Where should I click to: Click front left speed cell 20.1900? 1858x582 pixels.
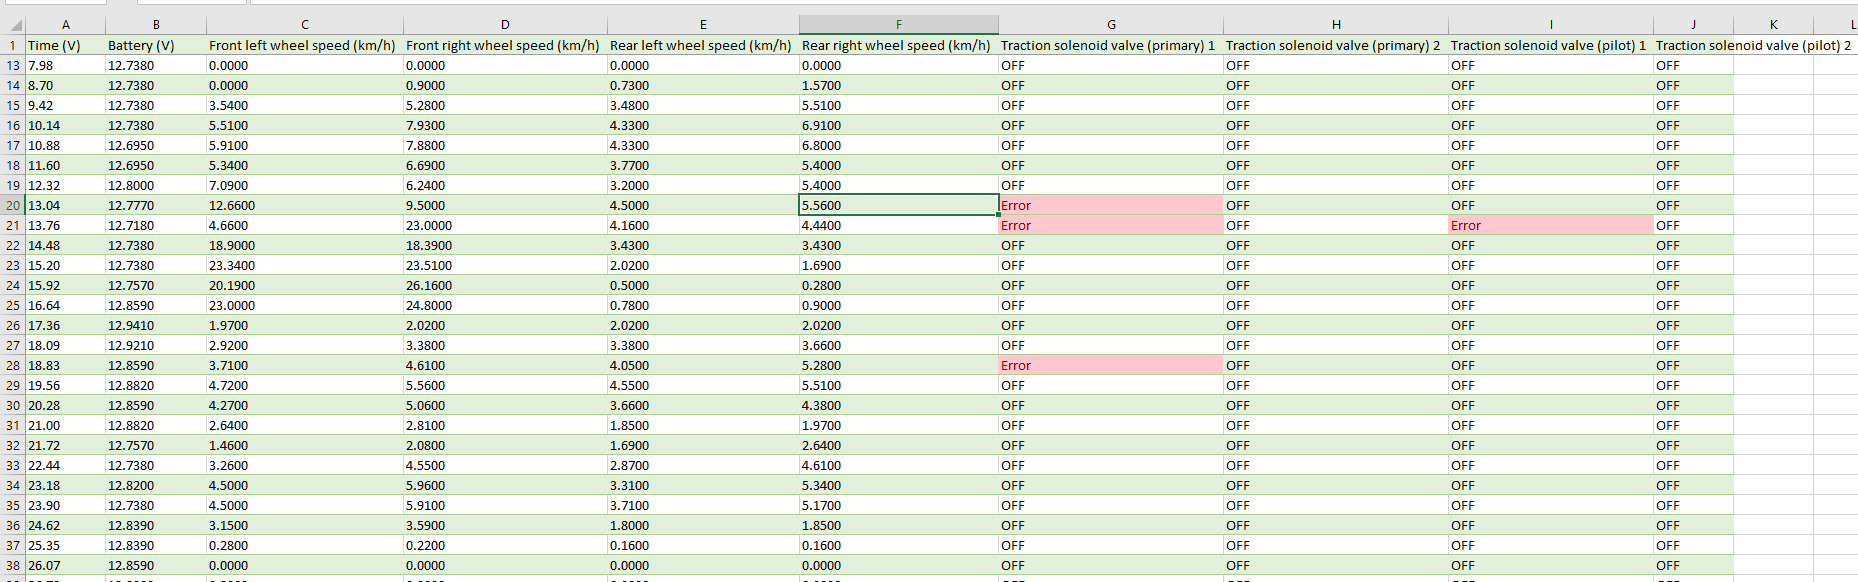click(305, 285)
